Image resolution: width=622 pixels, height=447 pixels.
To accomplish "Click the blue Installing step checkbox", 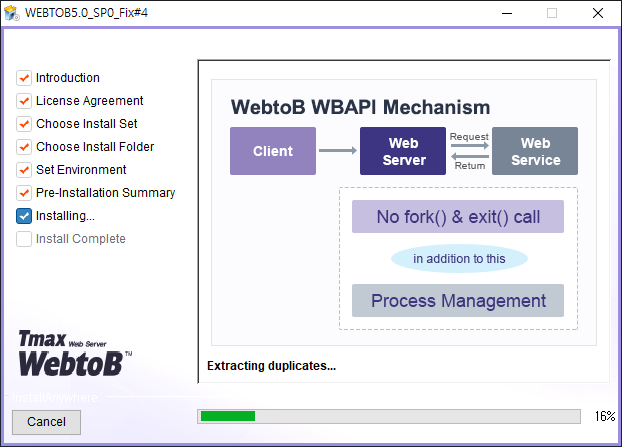I will point(24,216).
